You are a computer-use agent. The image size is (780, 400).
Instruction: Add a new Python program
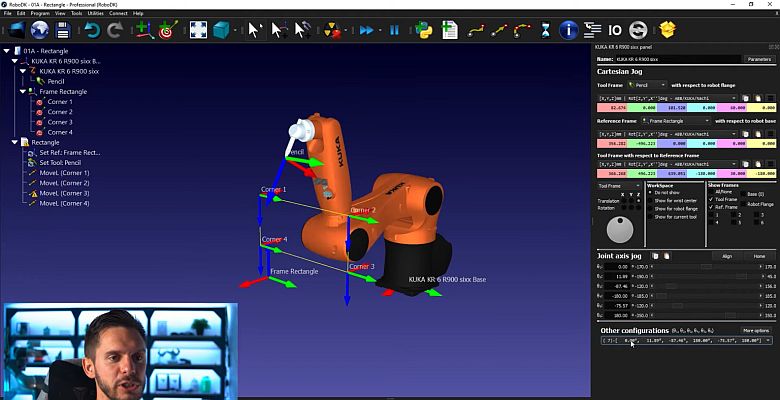point(423,30)
